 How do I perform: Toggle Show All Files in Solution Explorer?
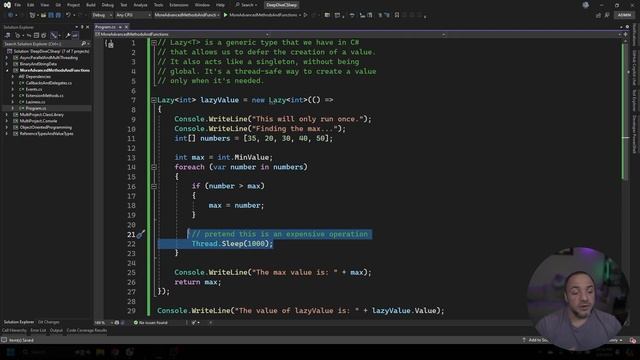(44, 36)
